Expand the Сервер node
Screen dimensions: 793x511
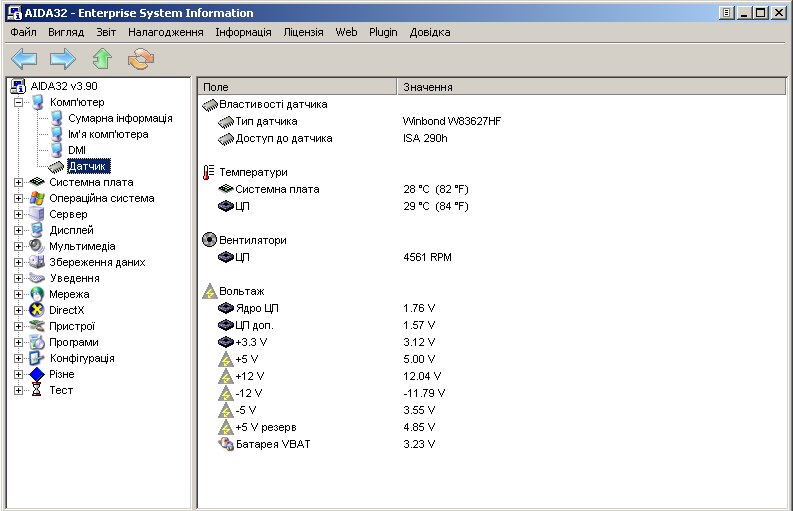coord(19,215)
